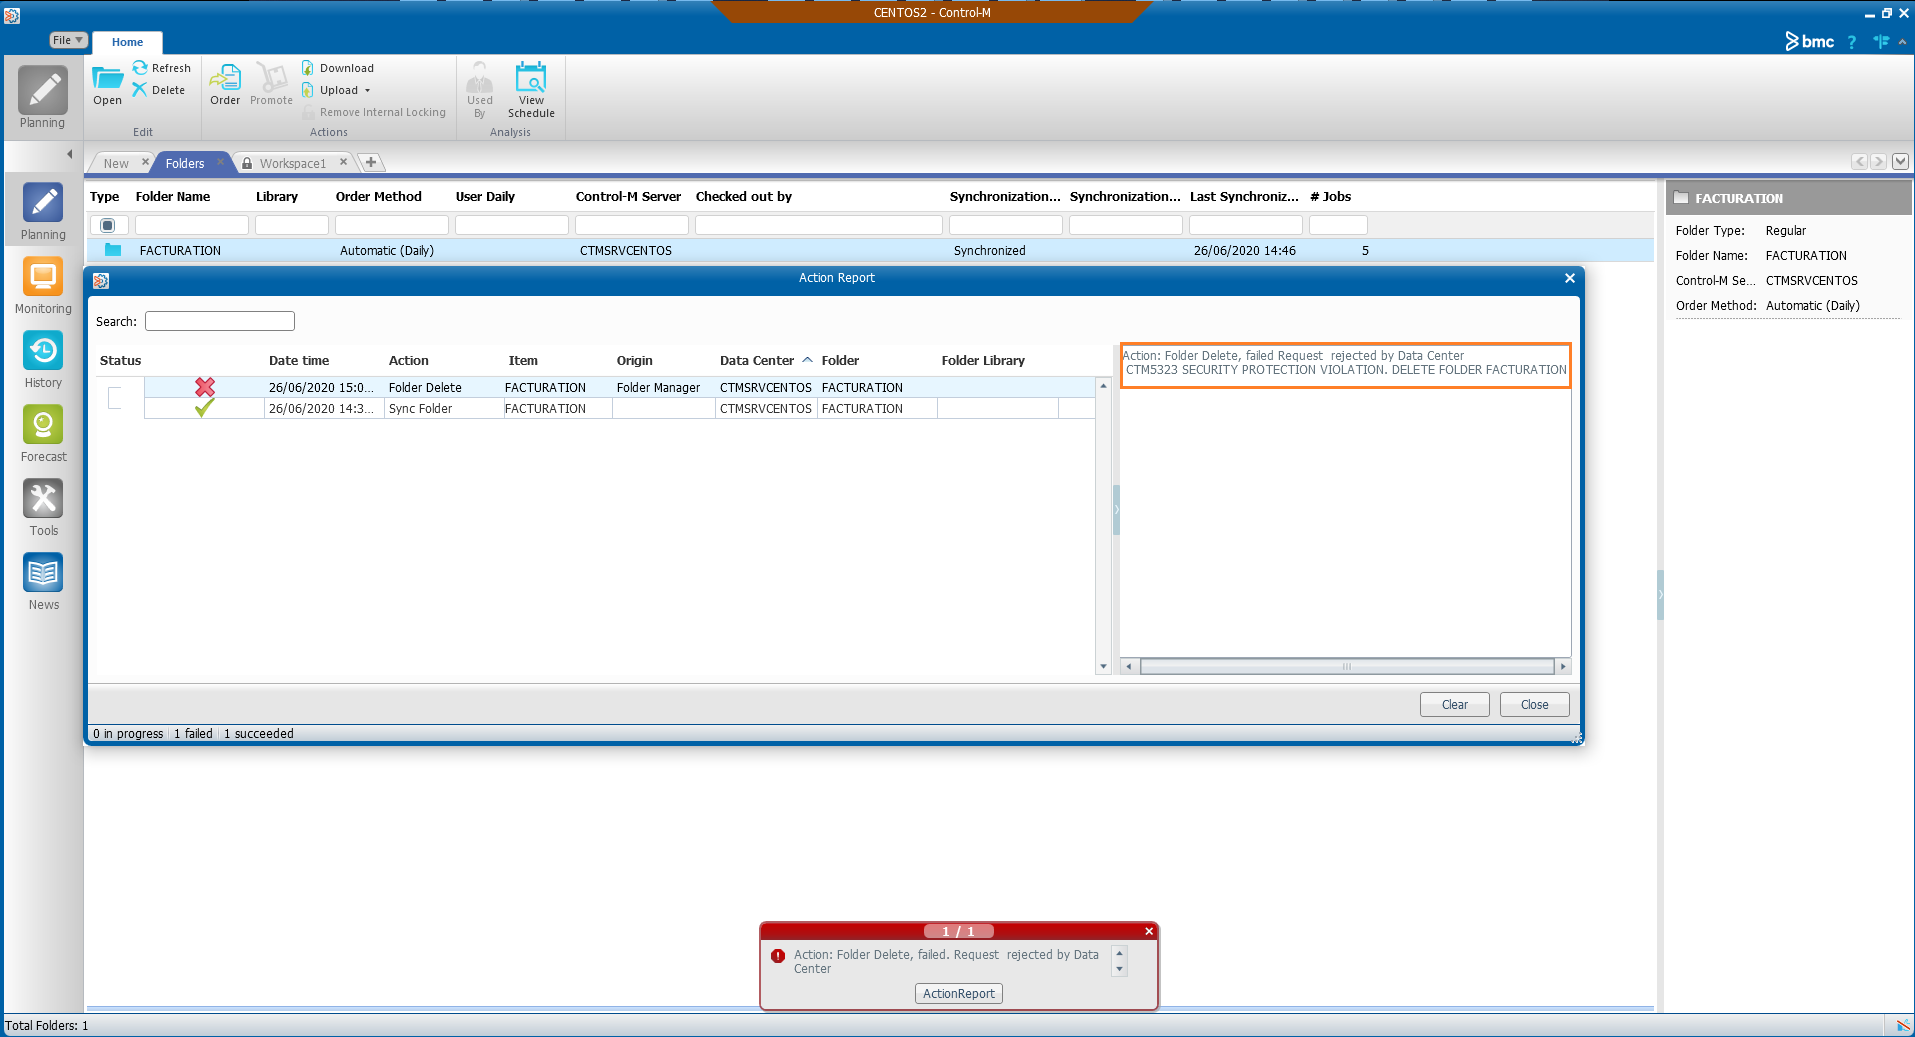
Task: Select the succeeded Sync Folder row
Action: point(620,408)
